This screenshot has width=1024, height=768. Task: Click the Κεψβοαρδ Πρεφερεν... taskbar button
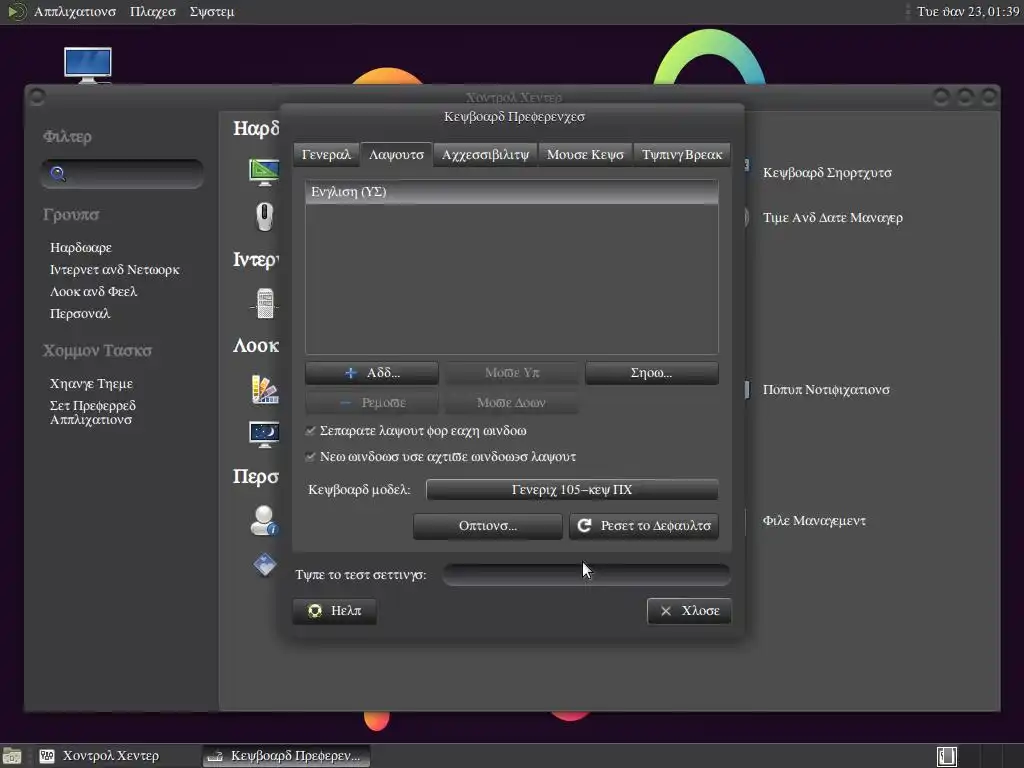(286, 756)
